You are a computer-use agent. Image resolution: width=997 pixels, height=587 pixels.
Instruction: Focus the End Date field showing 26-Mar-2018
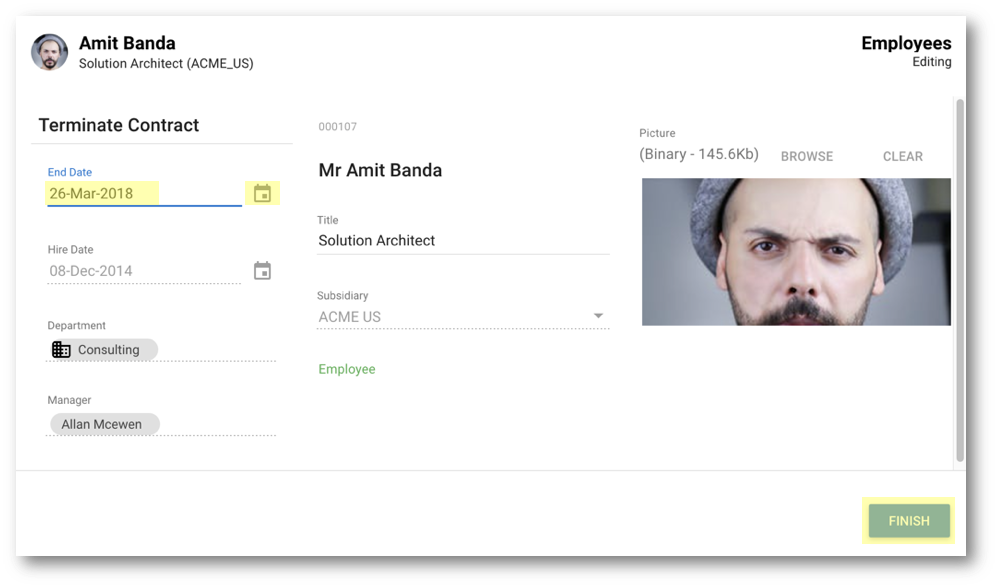point(144,193)
